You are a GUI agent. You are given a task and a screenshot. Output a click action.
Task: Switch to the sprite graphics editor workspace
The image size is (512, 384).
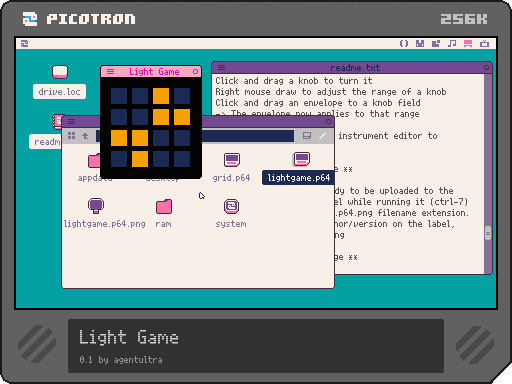pos(420,43)
